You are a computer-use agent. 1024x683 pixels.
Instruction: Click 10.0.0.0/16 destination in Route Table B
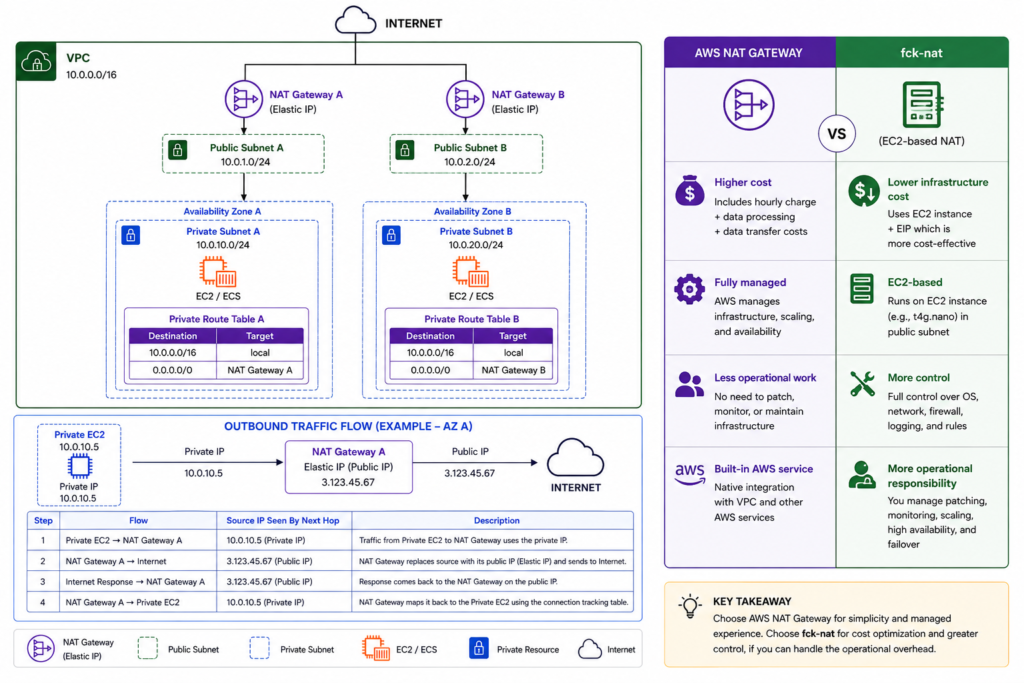coord(430,353)
